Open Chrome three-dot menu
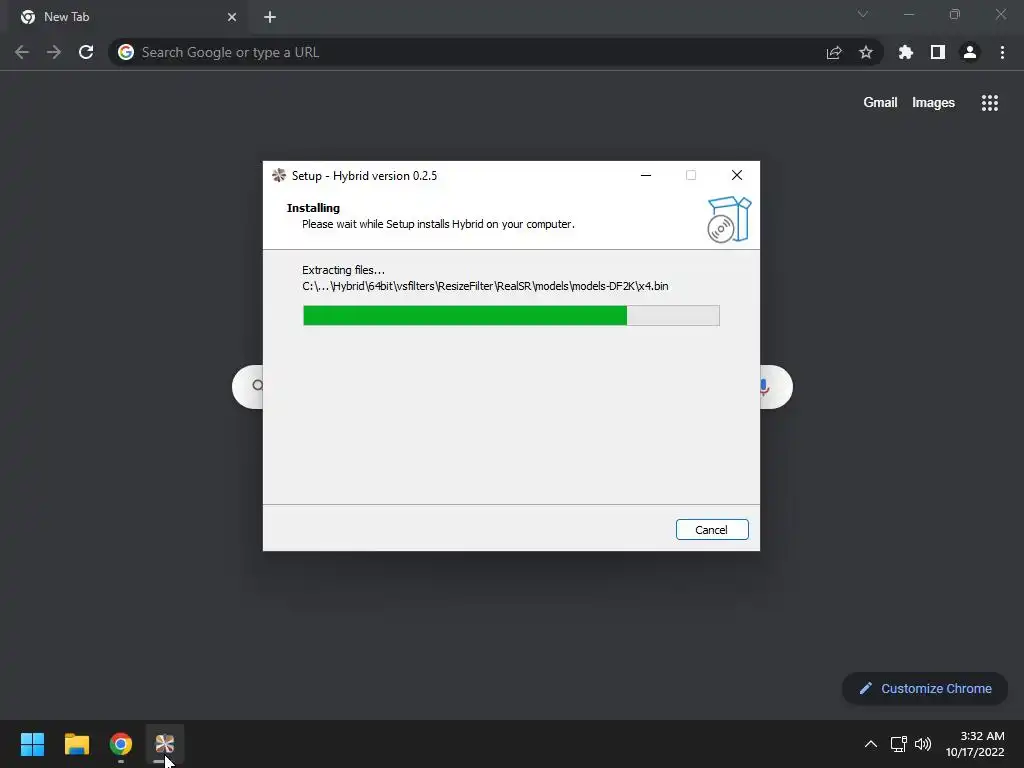The height and width of the screenshot is (768, 1024). 1002,52
